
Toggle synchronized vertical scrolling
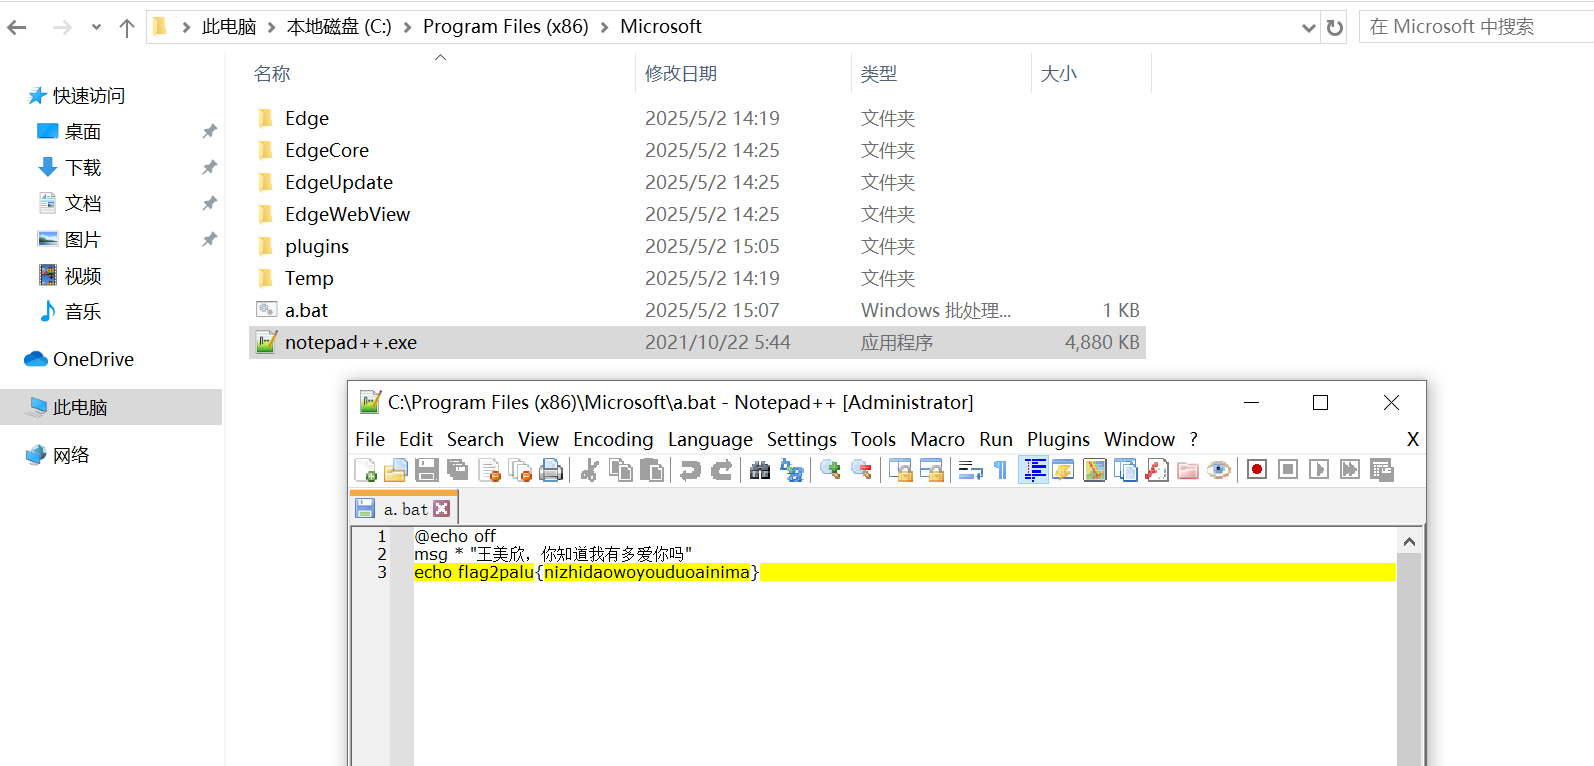(900, 470)
